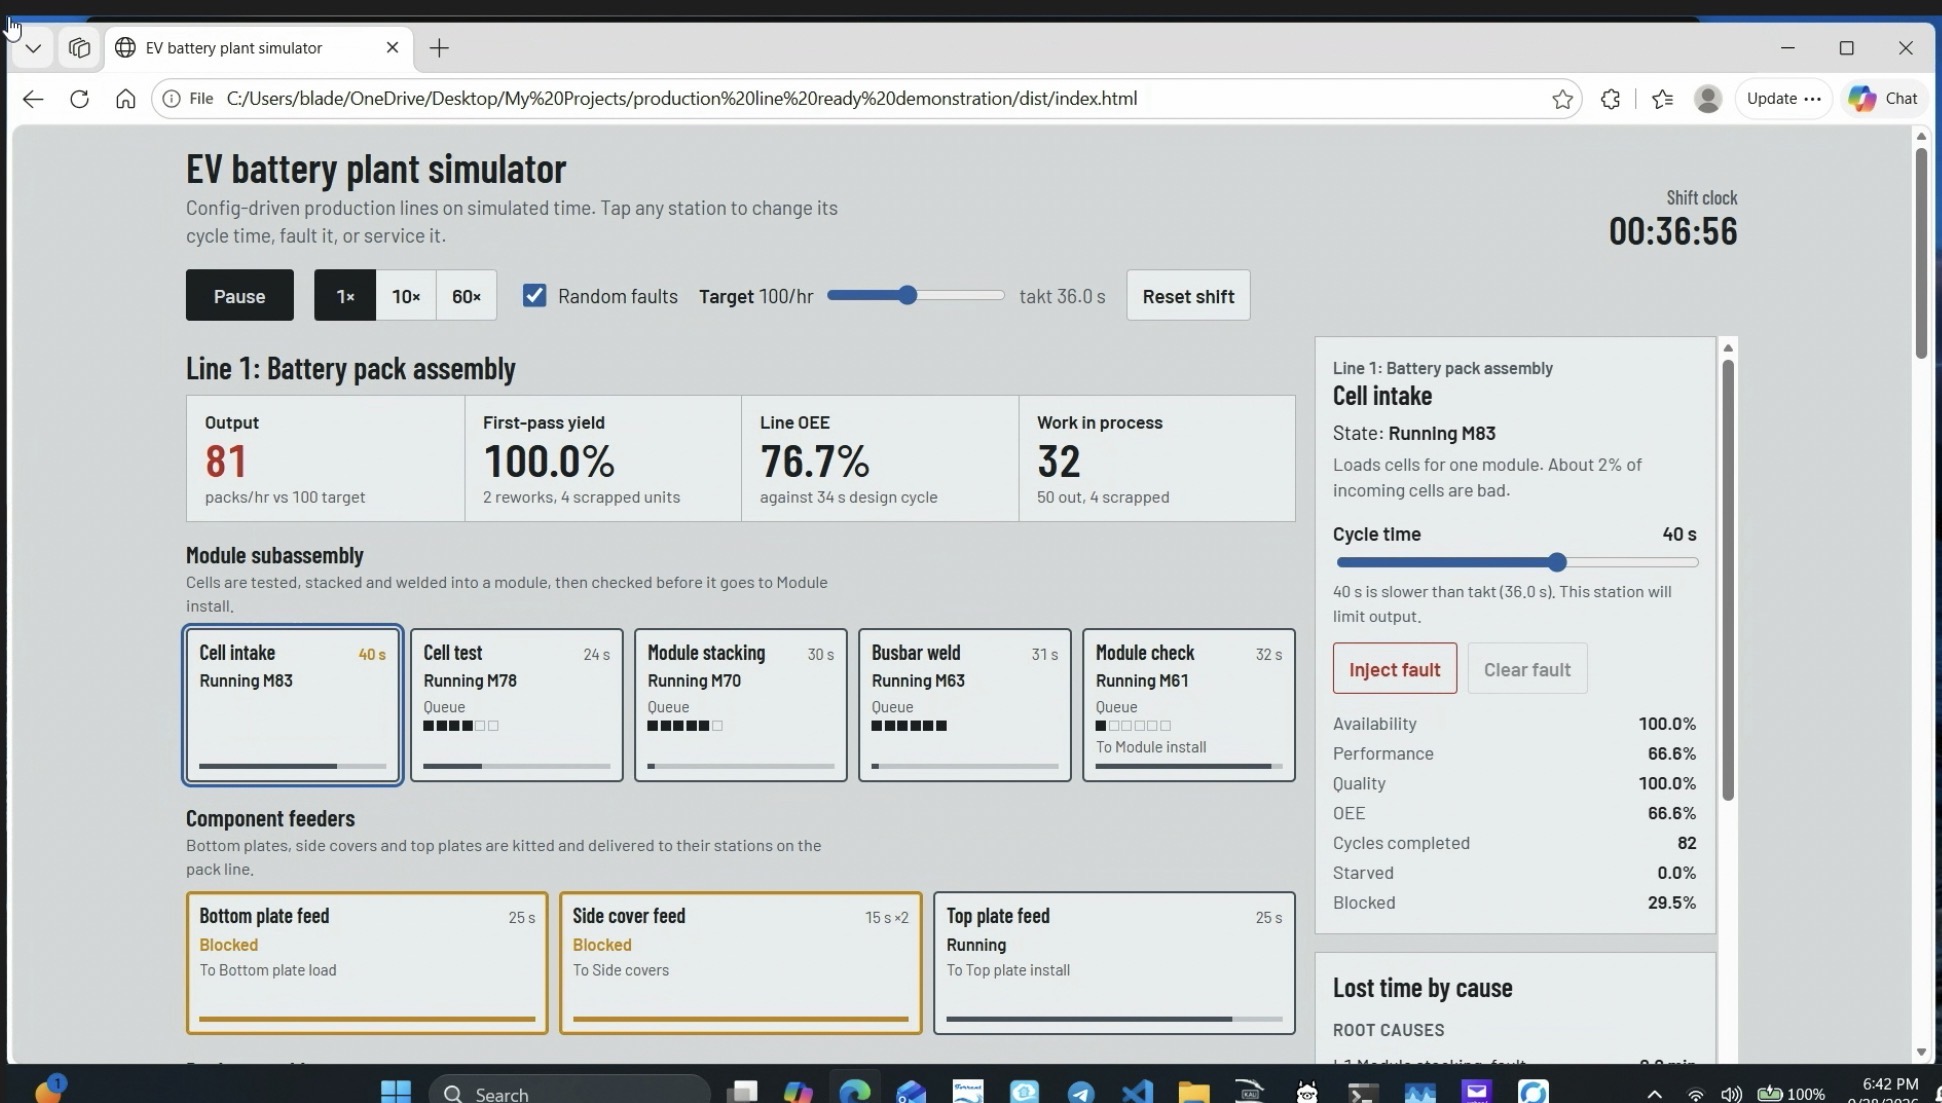Select the Side cover feed card

(x=740, y=963)
